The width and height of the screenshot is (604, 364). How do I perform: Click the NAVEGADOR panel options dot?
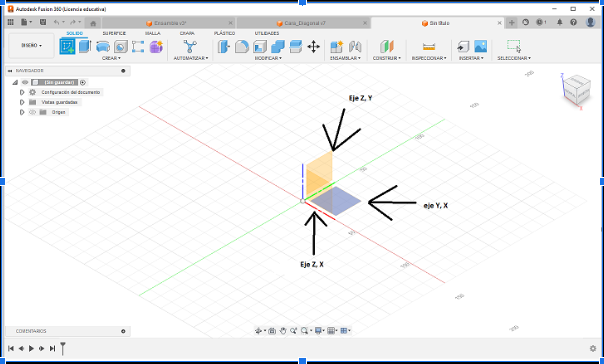tap(123, 71)
